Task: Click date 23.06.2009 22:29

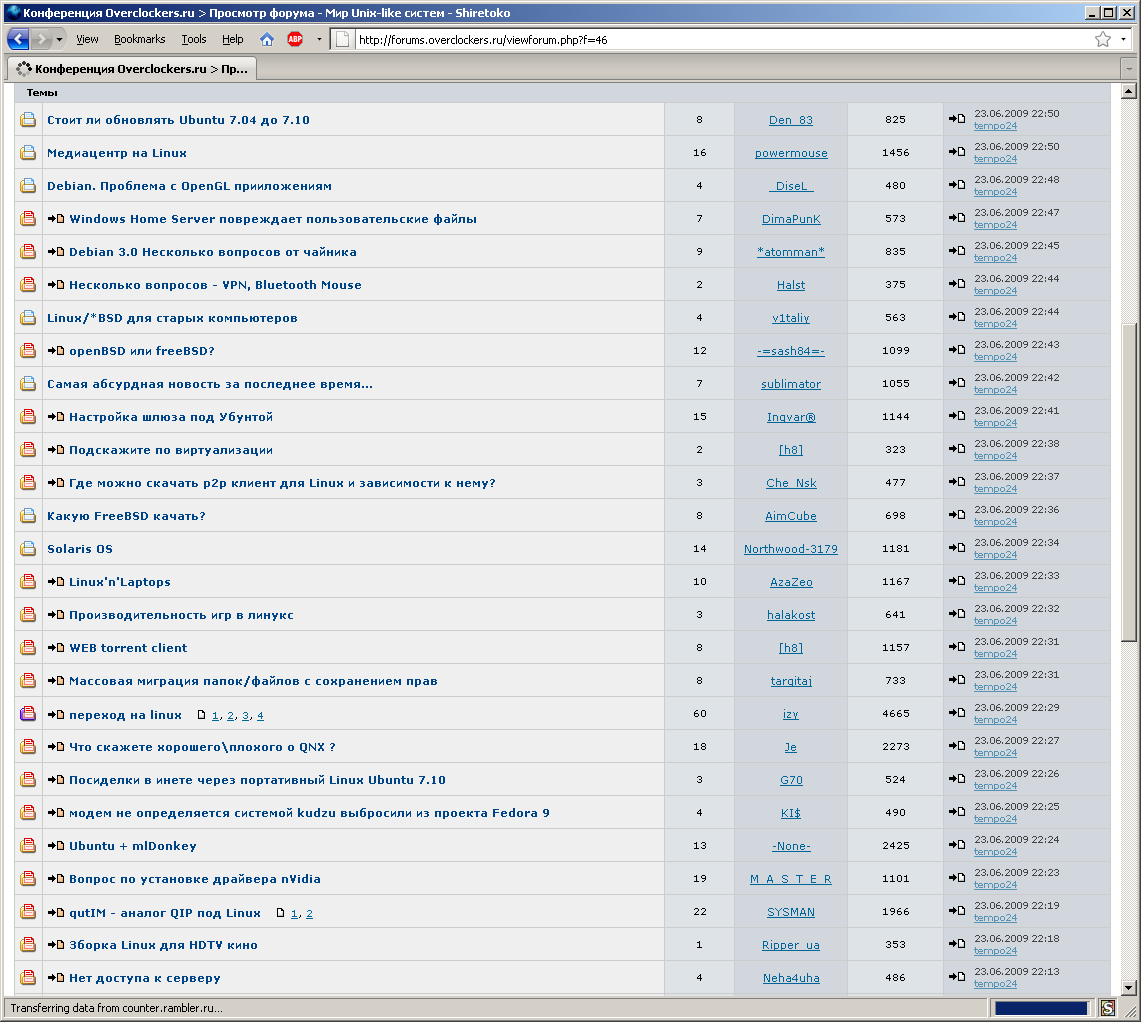Action: [1017, 708]
